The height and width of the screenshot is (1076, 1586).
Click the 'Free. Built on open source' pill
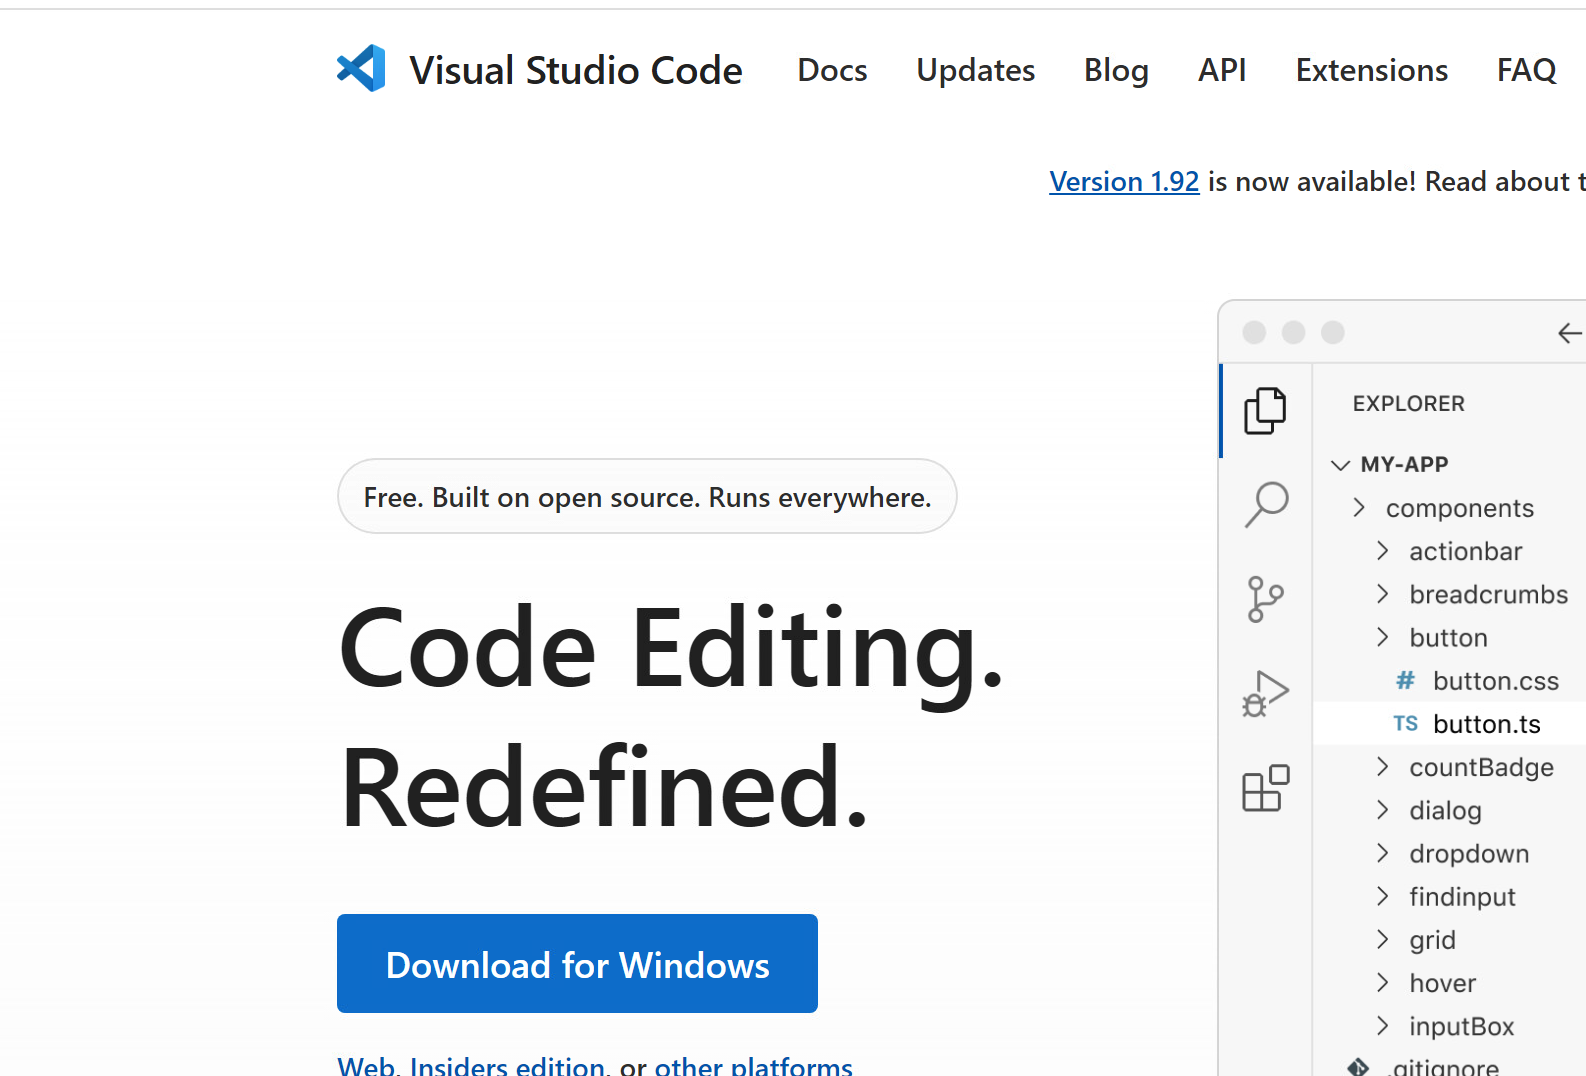647,497
